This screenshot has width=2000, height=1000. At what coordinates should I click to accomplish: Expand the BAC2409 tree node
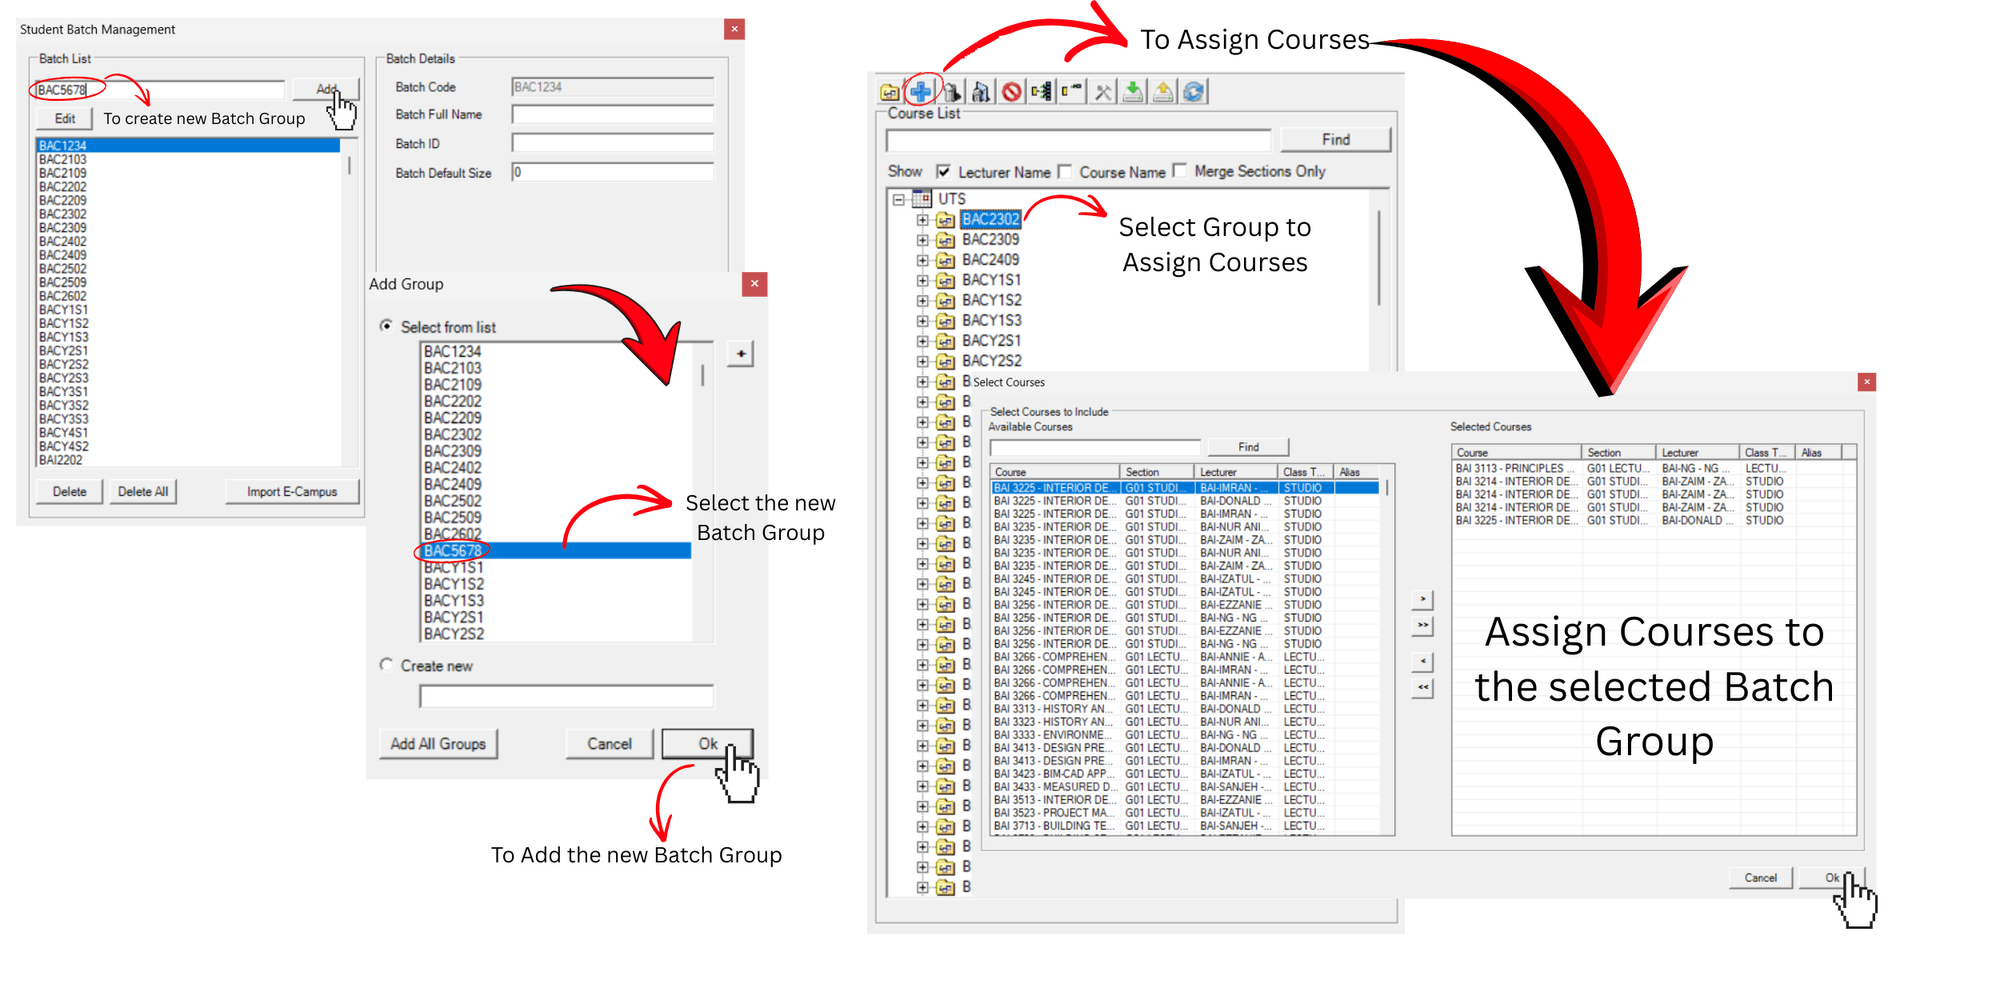coord(922,260)
